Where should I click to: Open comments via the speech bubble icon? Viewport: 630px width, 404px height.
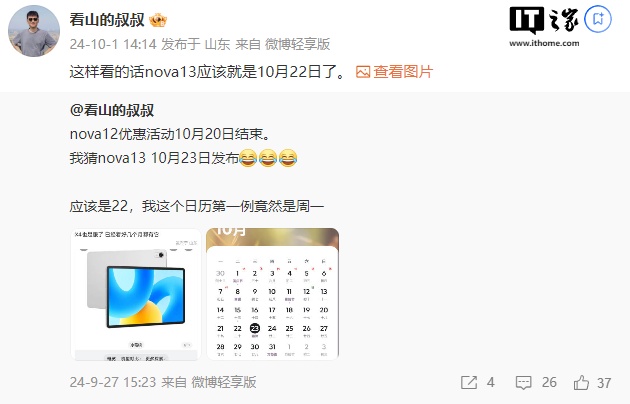click(524, 383)
